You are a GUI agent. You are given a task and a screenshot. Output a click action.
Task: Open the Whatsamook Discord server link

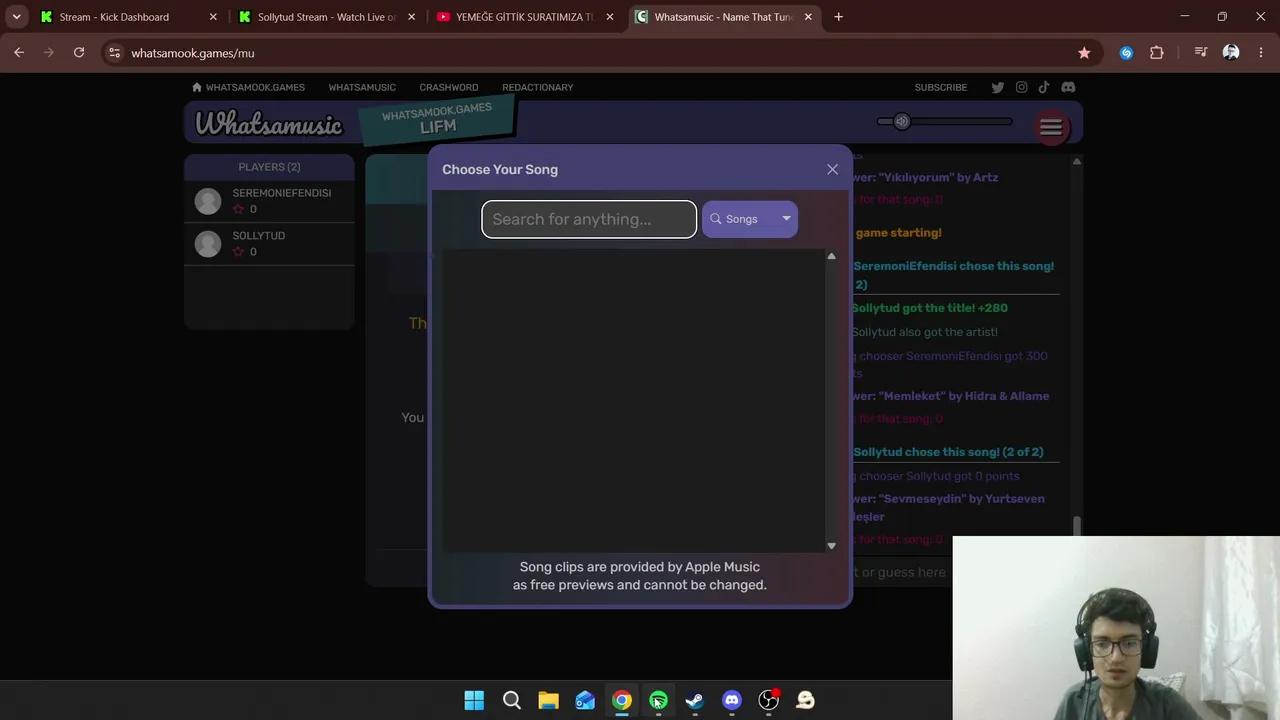[x=1068, y=87]
